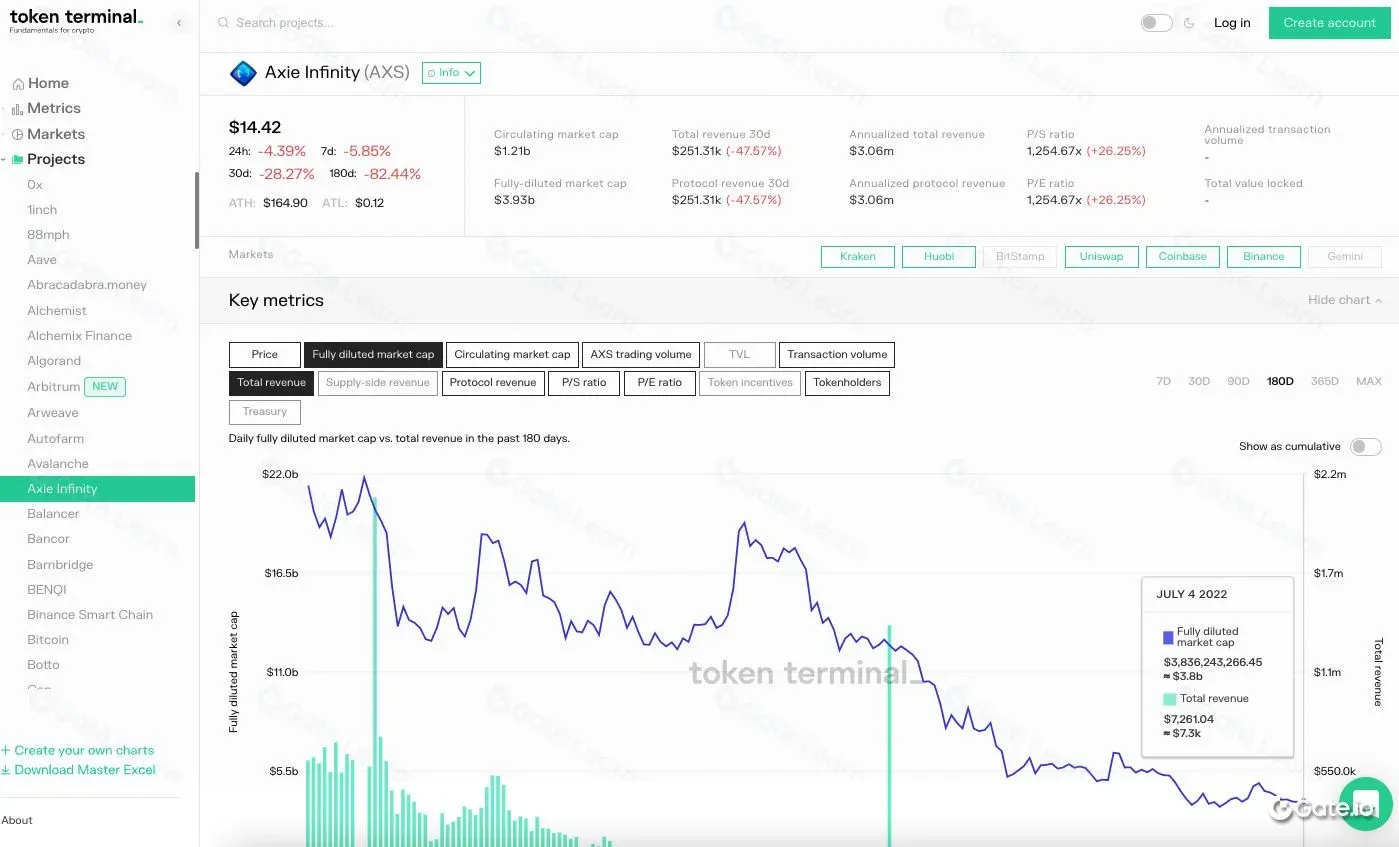This screenshot has width=1399, height=847.
Task: Click the Projects folder icon
Action: [x=16, y=159]
